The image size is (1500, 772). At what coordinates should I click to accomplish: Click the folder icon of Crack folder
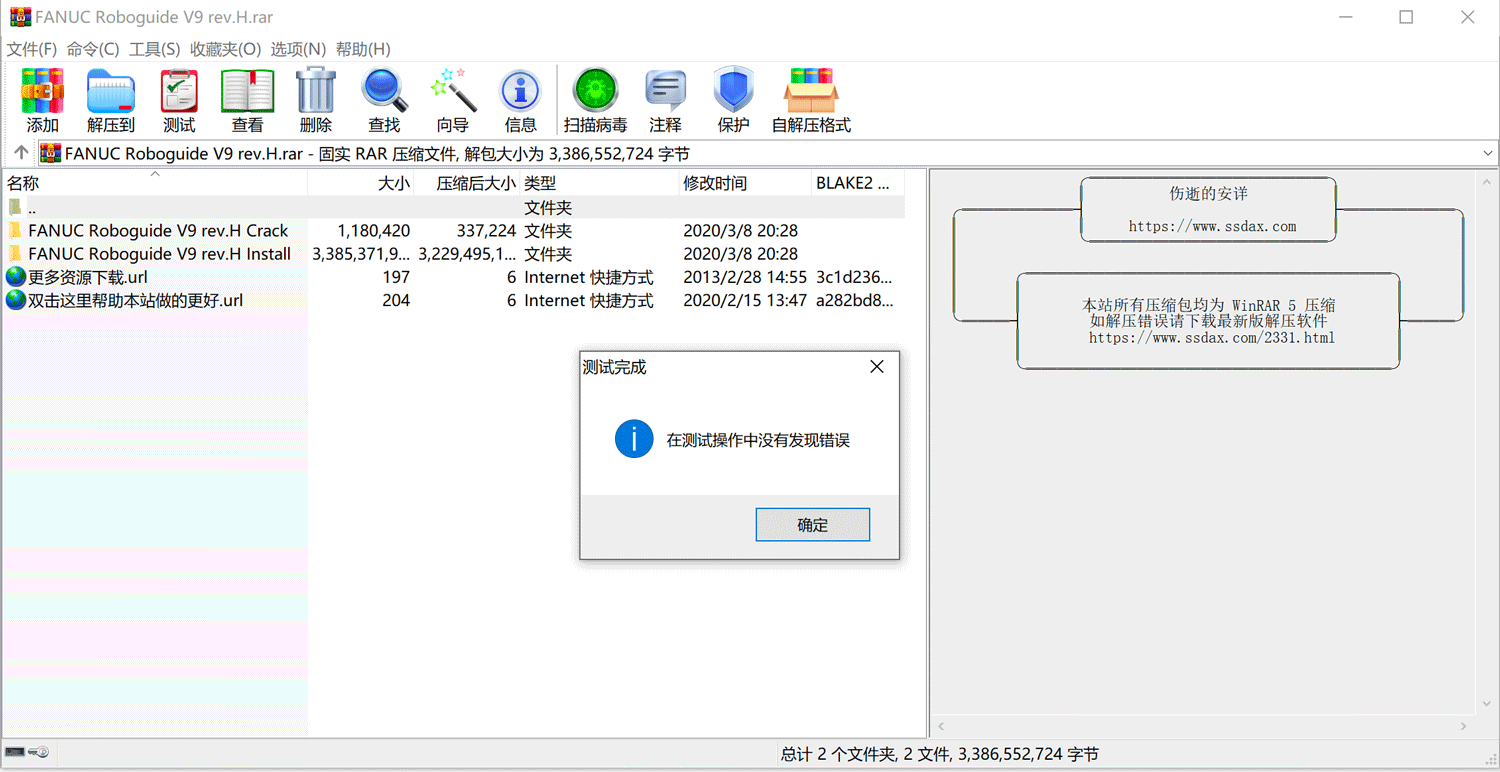[x=15, y=230]
